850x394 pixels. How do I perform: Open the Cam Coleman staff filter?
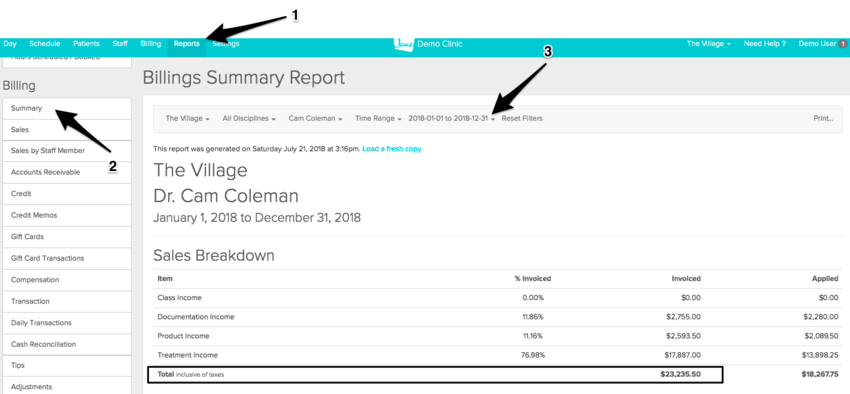(x=315, y=118)
